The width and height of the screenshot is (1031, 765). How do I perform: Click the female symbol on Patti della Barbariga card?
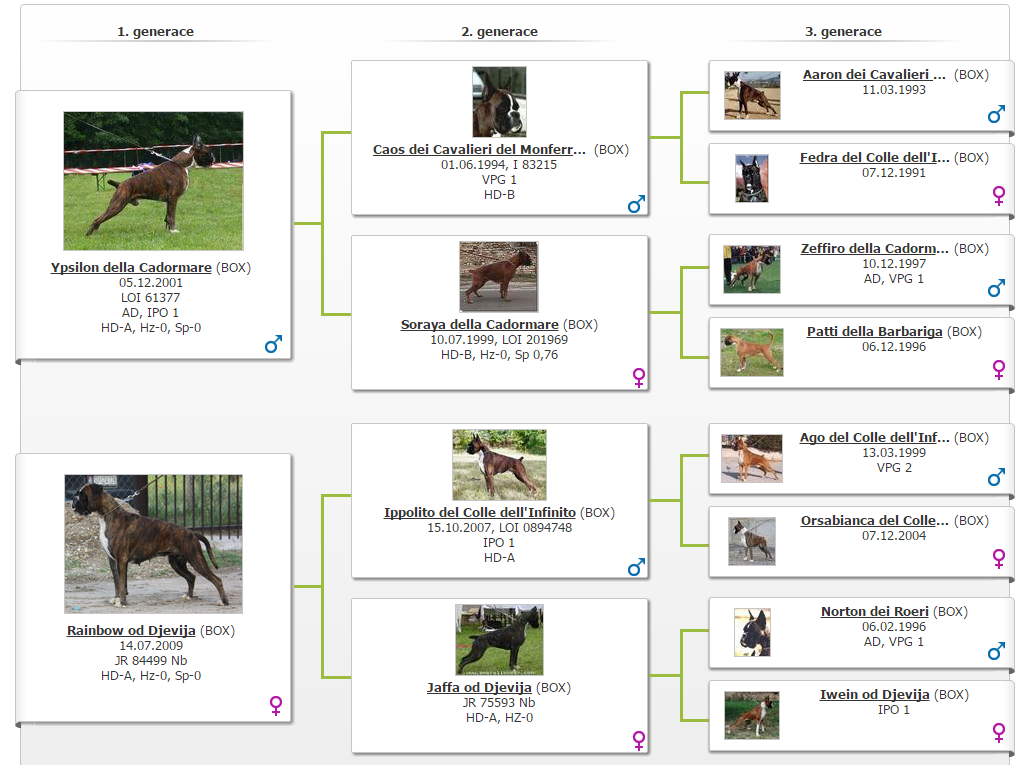point(999,370)
